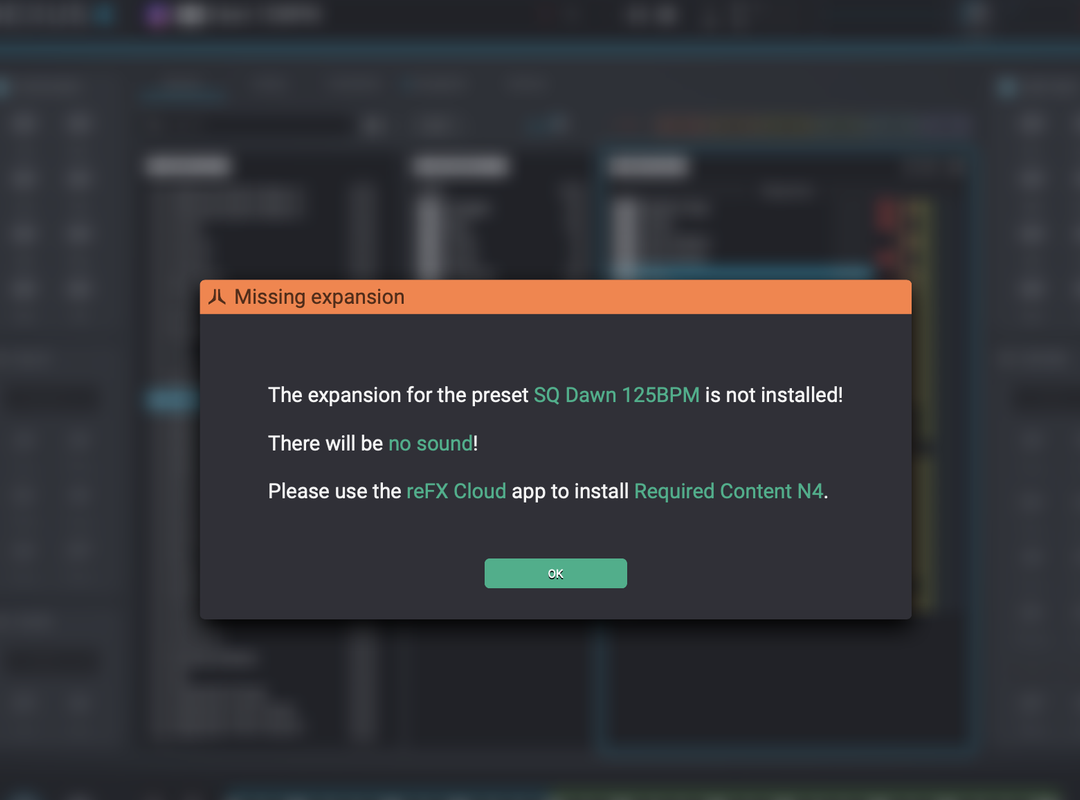Click the 'Required Content N4' text
Viewport: 1080px width, 800px height.
pyautogui.click(x=729, y=491)
